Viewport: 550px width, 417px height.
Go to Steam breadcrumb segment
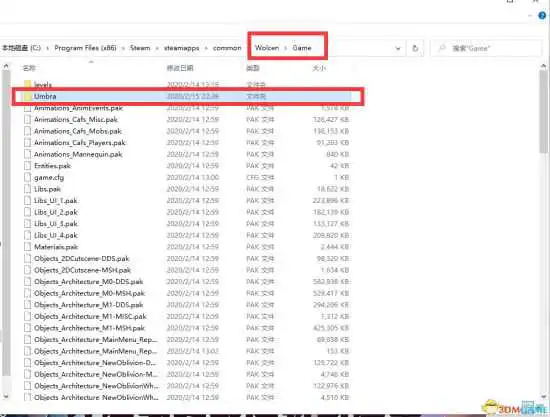coord(140,48)
